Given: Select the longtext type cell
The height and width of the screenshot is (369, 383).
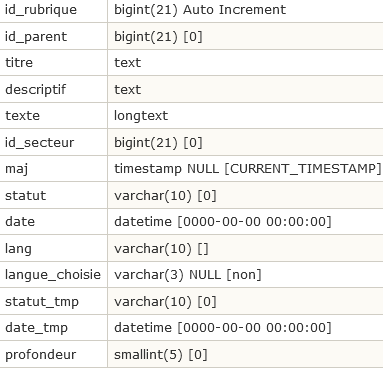Looking at the screenshot, I should [245, 116].
